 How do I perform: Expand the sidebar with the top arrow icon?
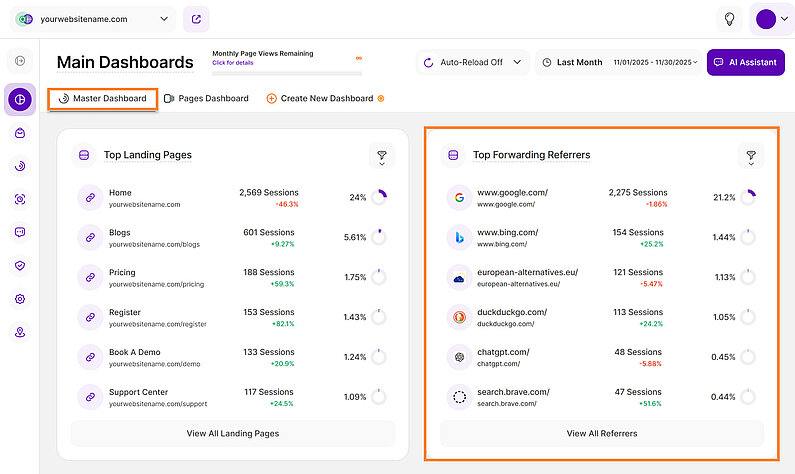(x=20, y=62)
